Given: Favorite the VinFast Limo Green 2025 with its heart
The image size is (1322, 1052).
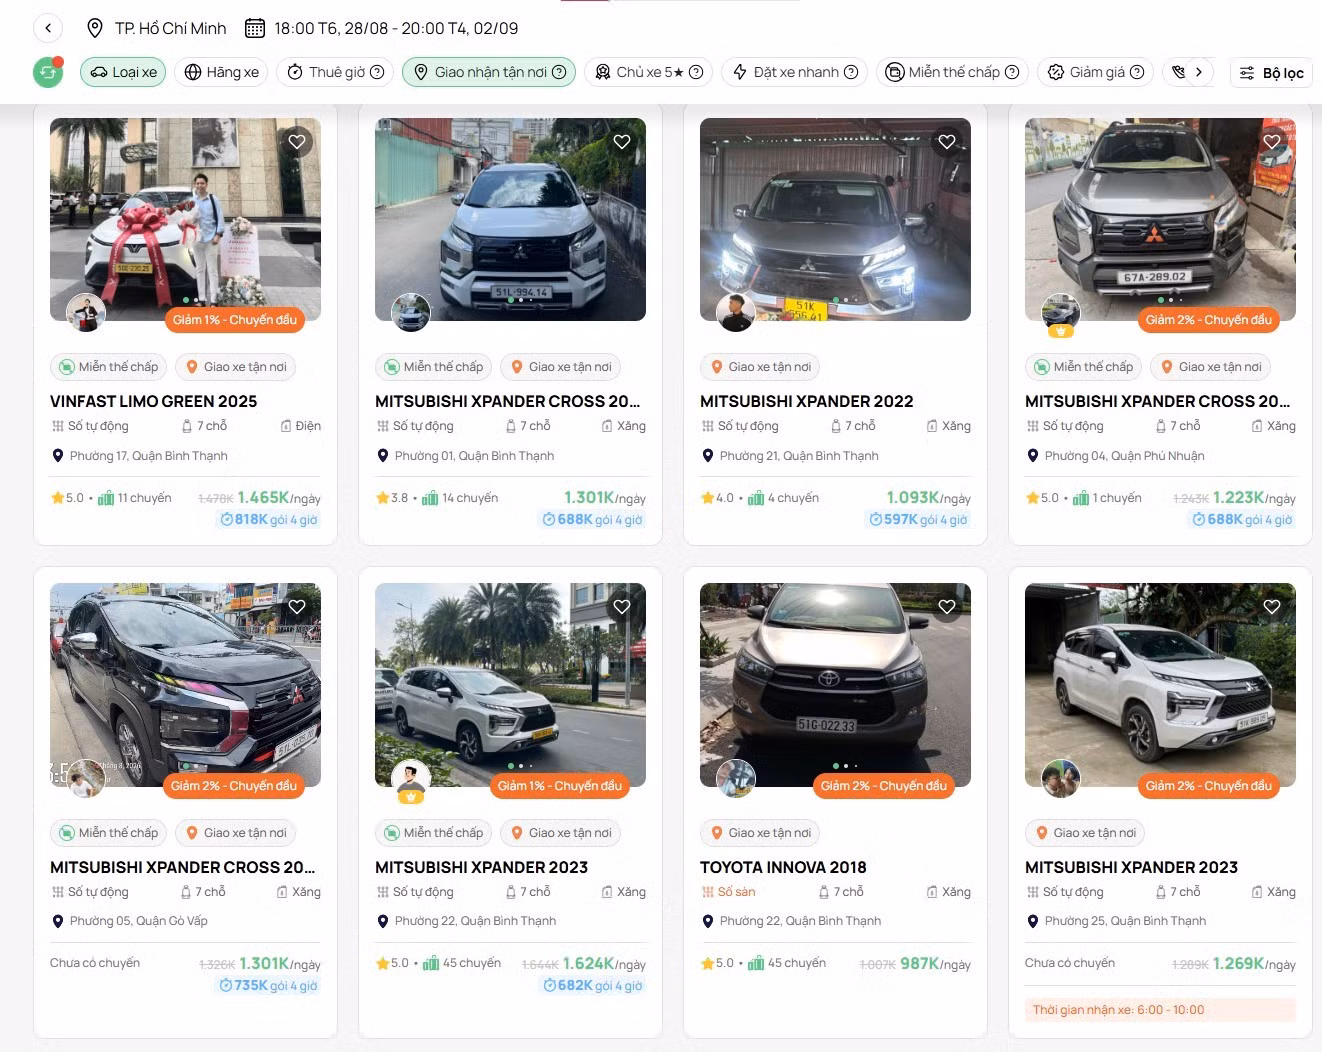Looking at the screenshot, I should click(x=297, y=142).
